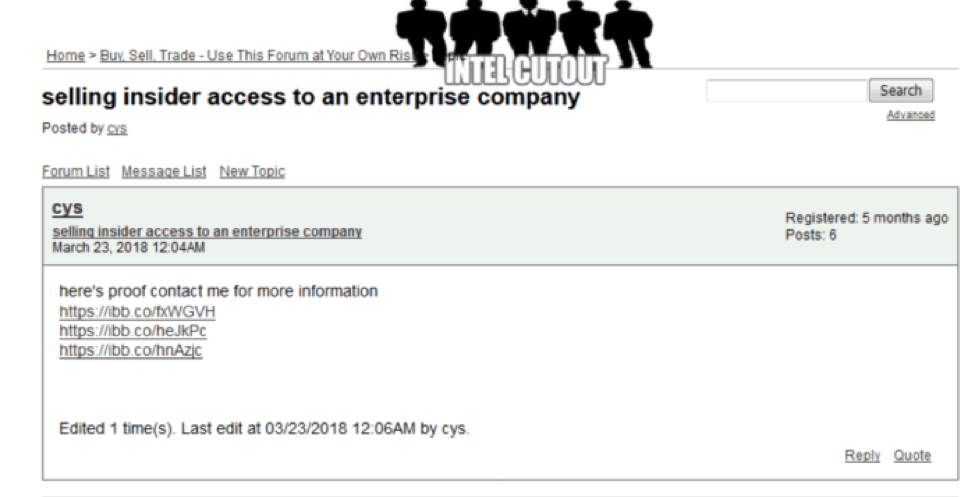
Task: Open the bold cys author name
Action: (x=68, y=208)
